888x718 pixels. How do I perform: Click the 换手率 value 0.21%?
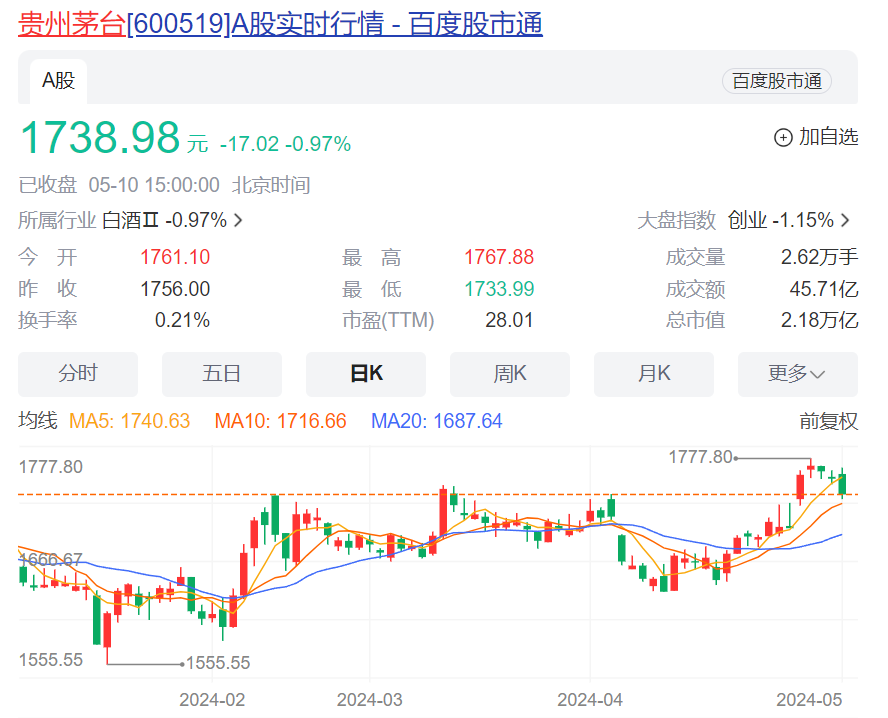point(182,320)
